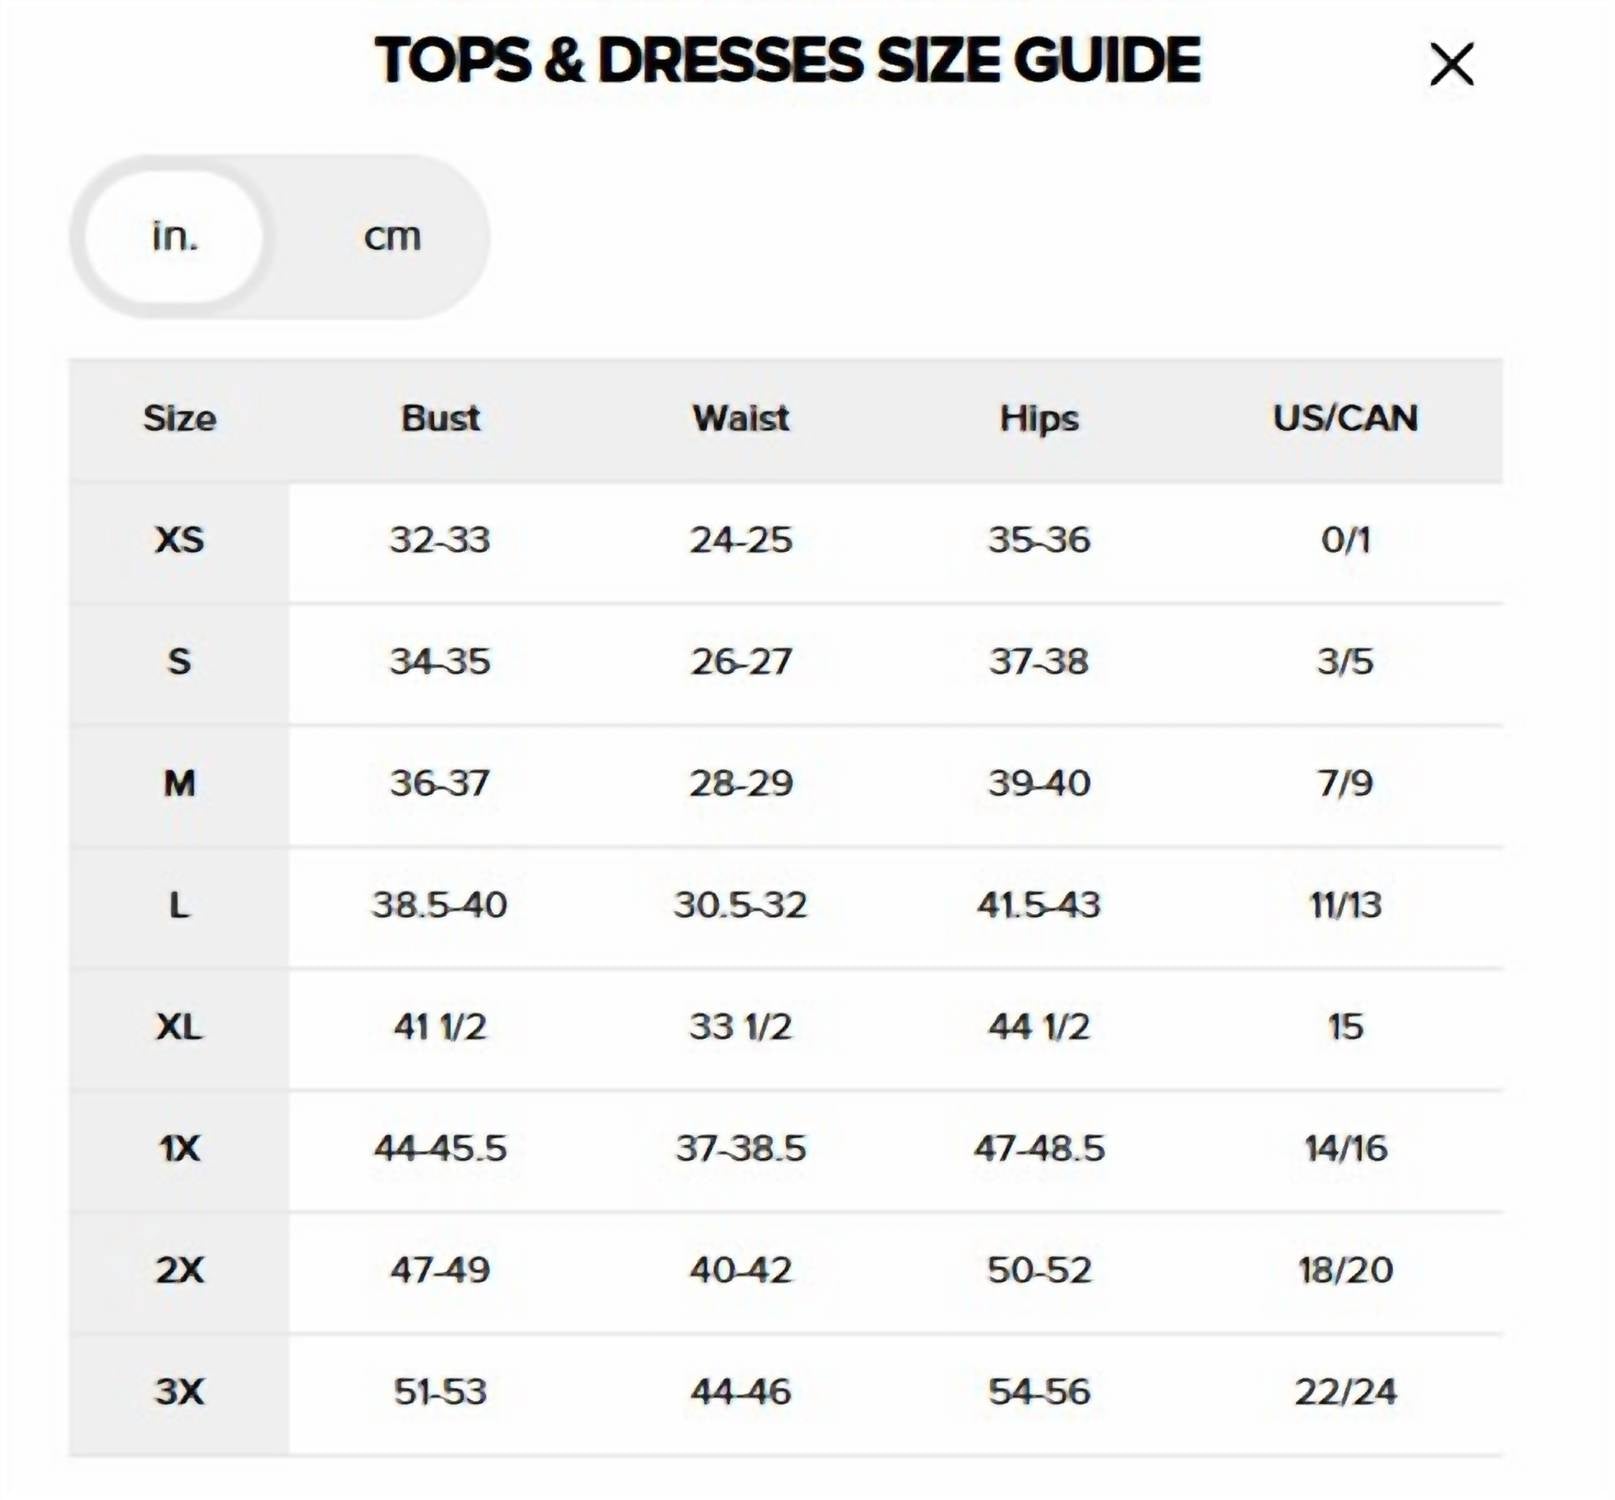The width and height of the screenshot is (1615, 1500).
Task: Select the 1X size row label
Action: [180, 1148]
